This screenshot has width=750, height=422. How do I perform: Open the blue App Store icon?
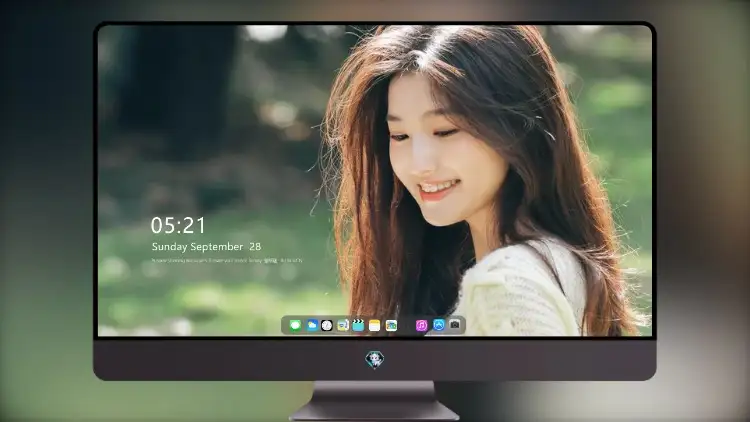(439, 325)
